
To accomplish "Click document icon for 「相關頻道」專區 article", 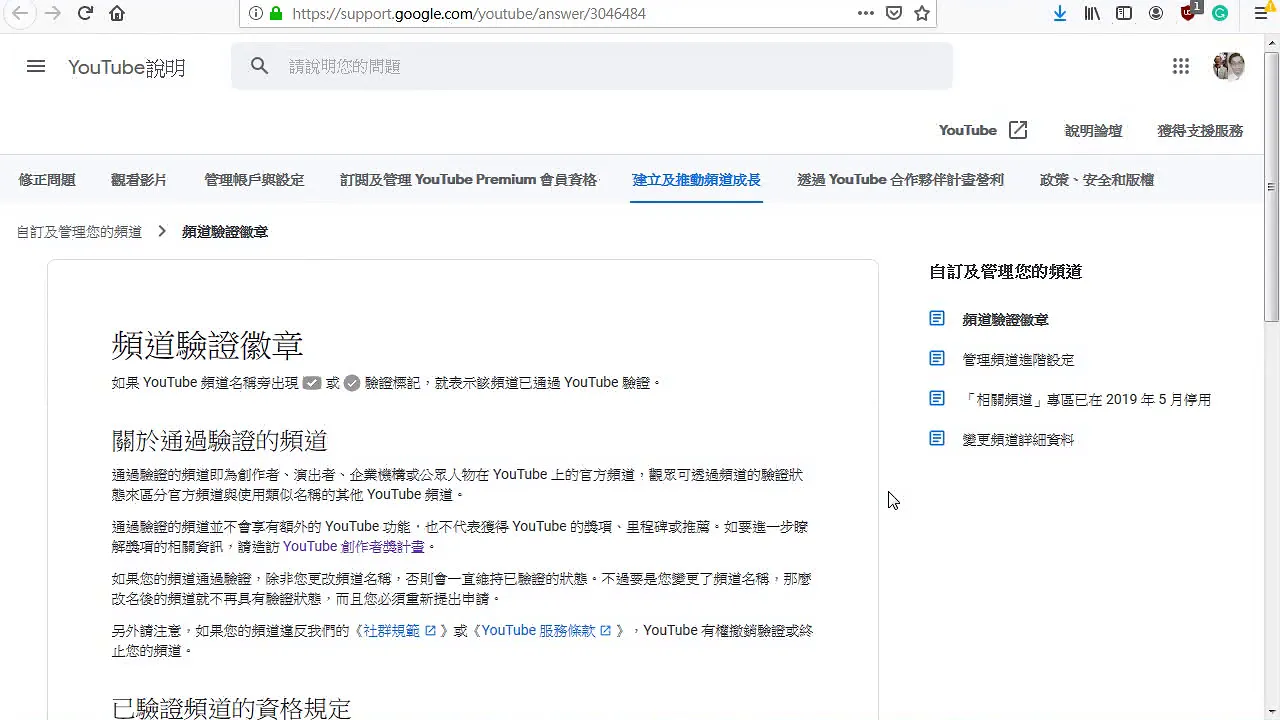I will pyautogui.click(x=937, y=398).
